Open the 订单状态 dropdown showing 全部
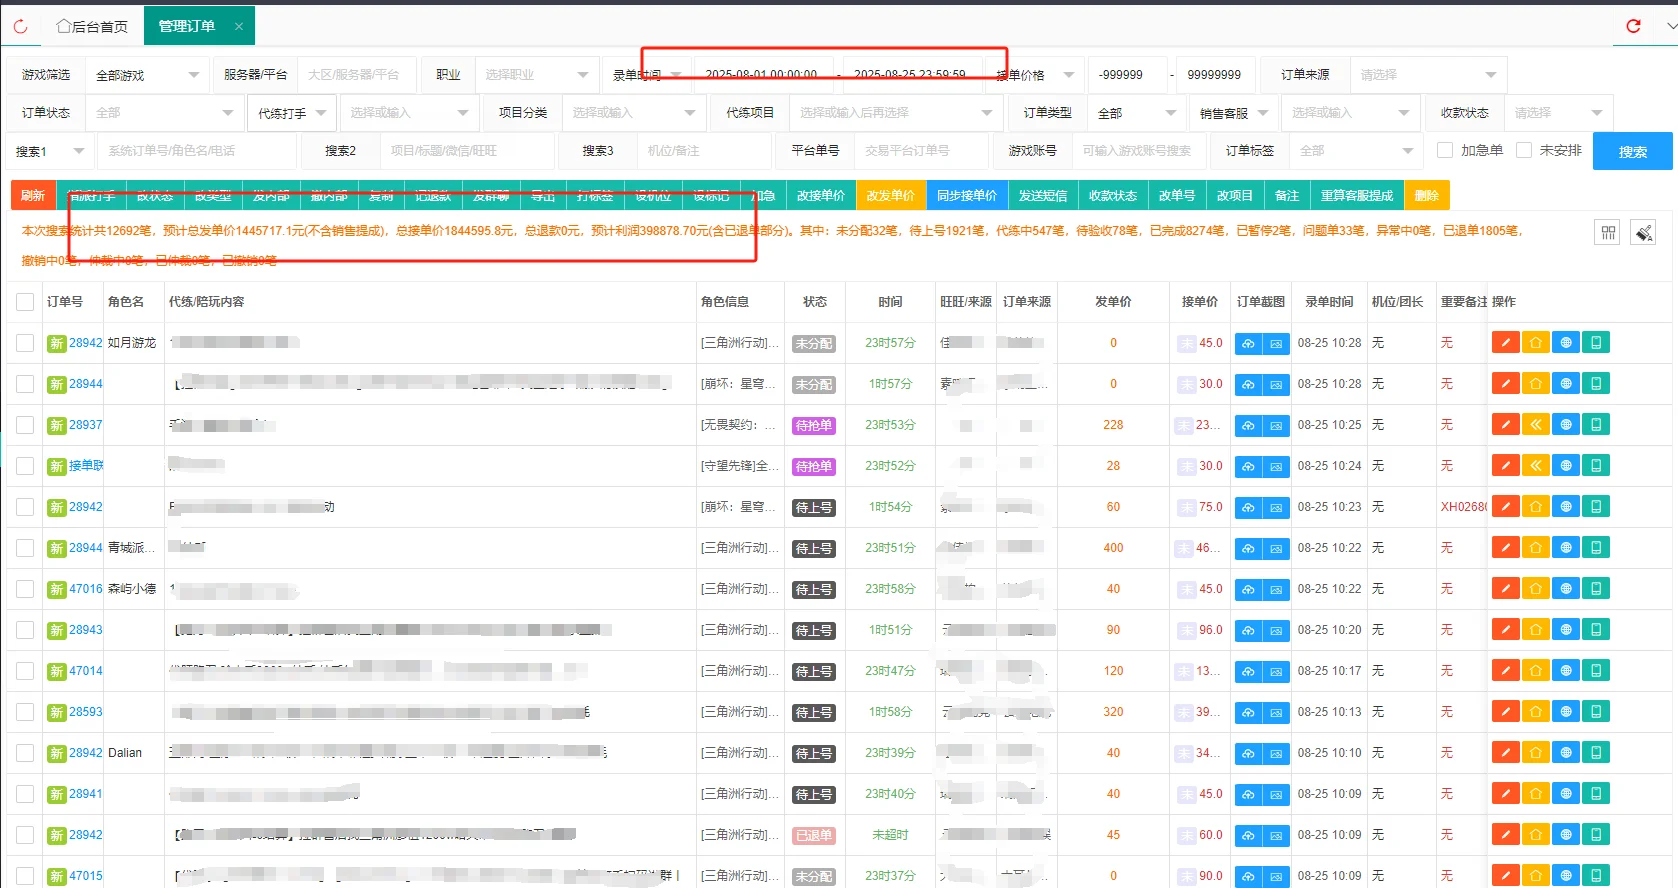Viewport: 1678px width, 888px height. tap(163, 113)
